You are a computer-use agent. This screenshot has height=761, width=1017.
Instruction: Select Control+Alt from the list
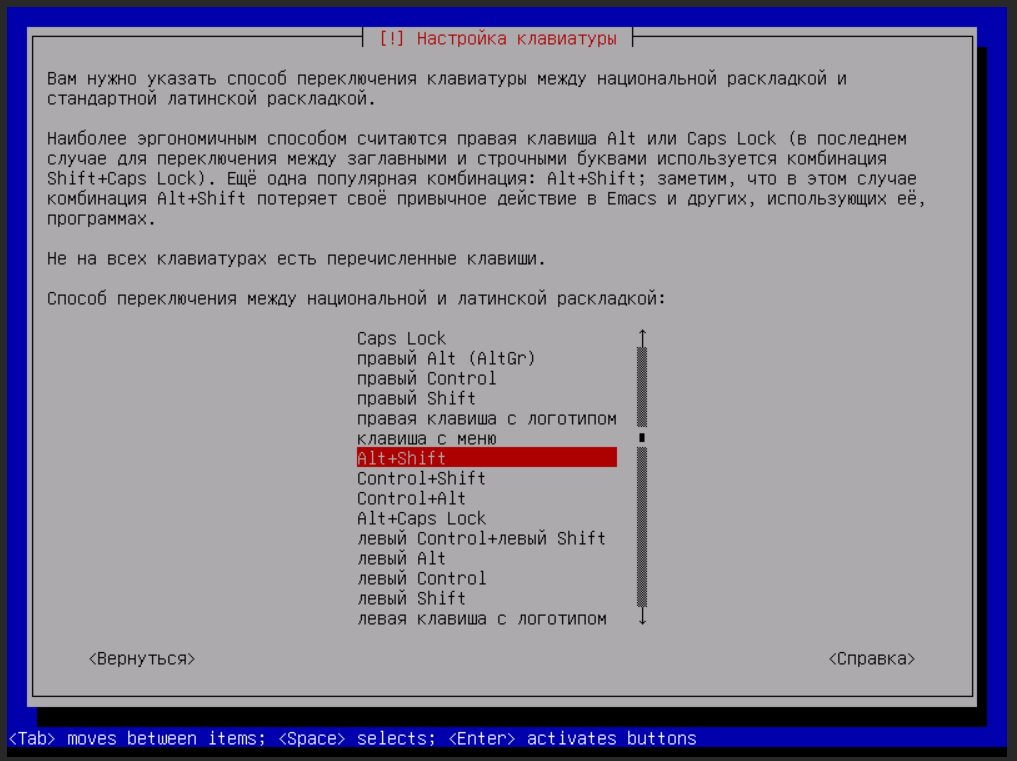click(x=411, y=499)
